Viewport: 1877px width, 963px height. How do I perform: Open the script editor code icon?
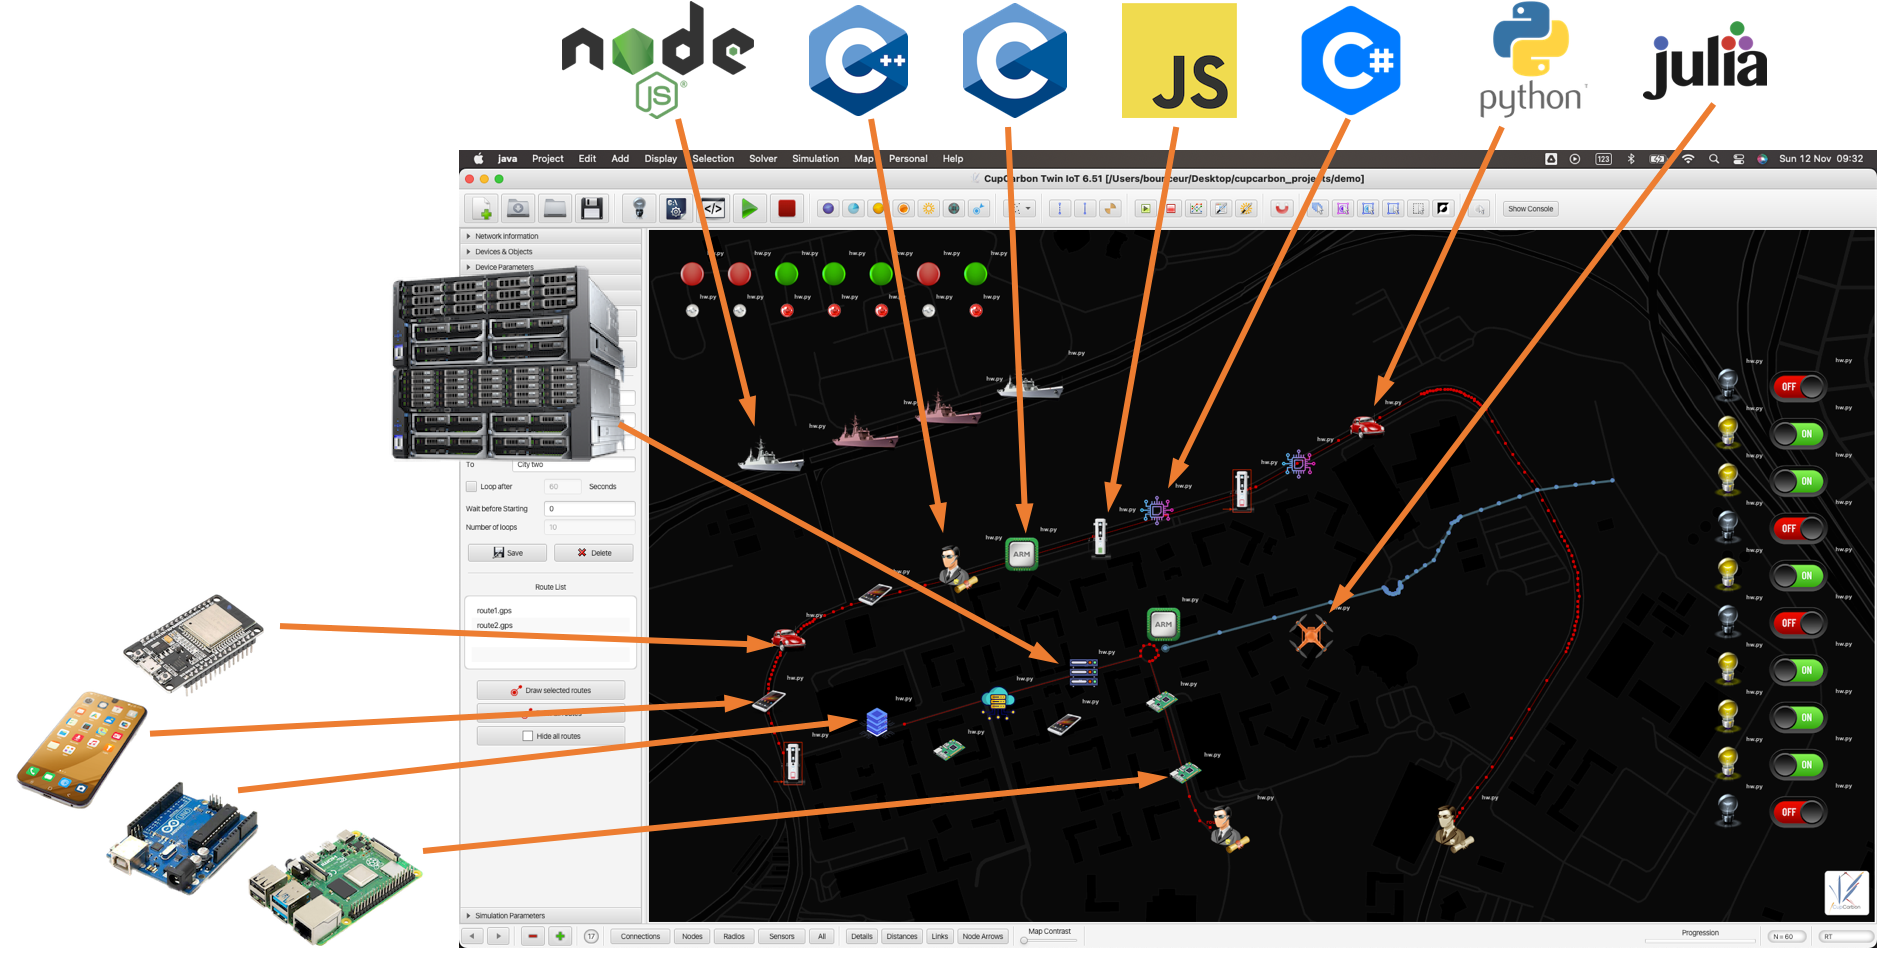click(713, 208)
